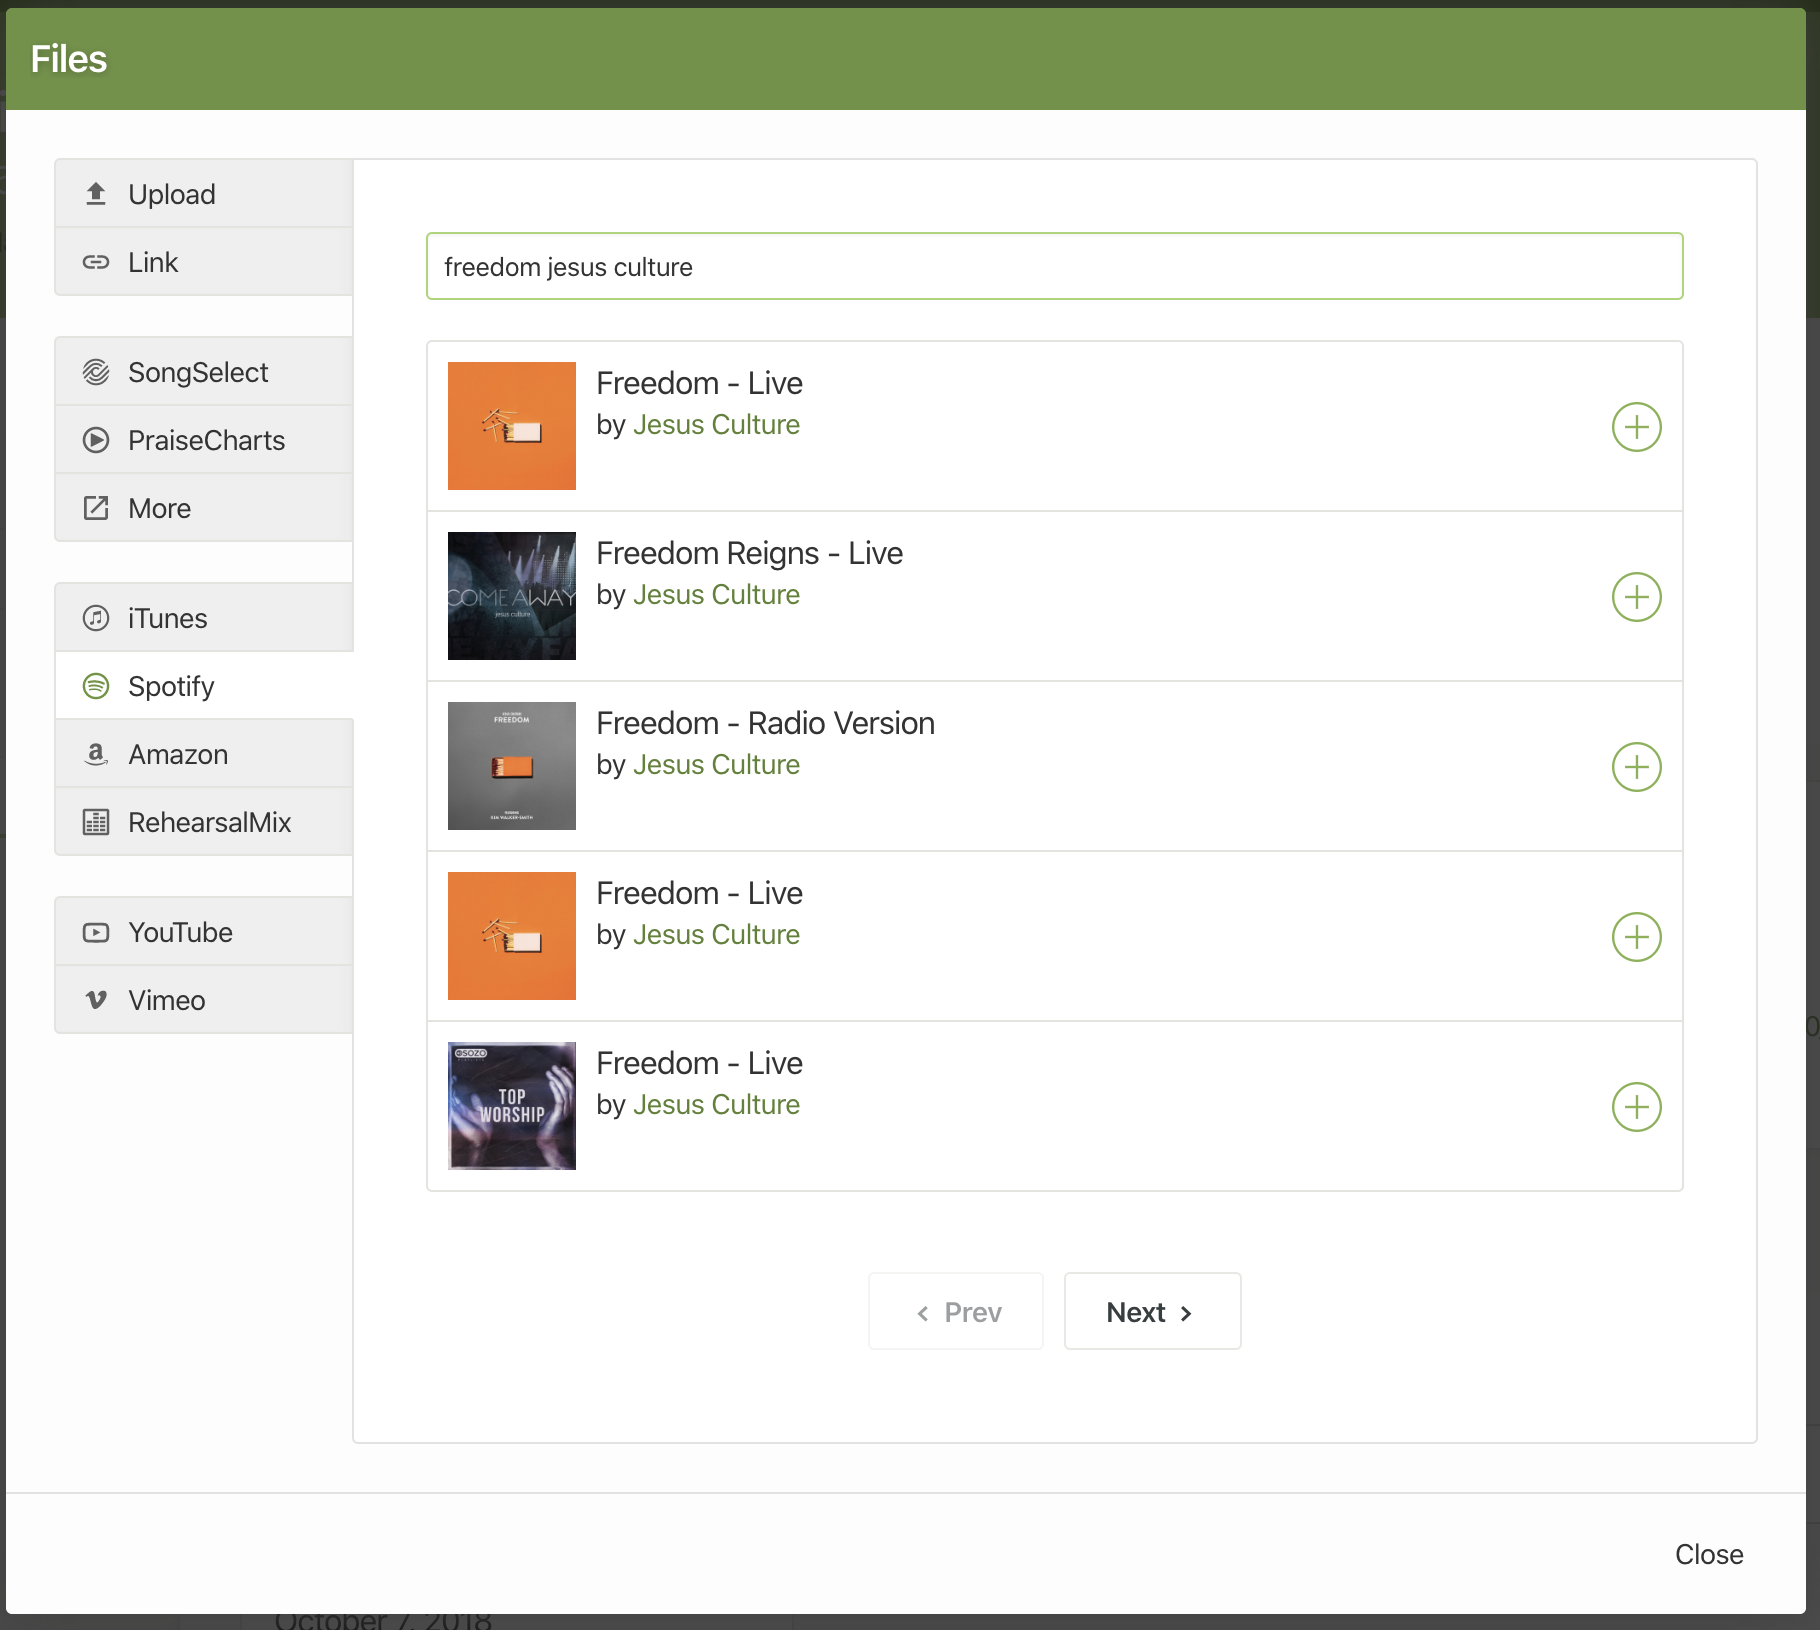This screenshot has width=1820, height=1630.
Task: Click the Vimeo icon
Action: click(96, 1000)
